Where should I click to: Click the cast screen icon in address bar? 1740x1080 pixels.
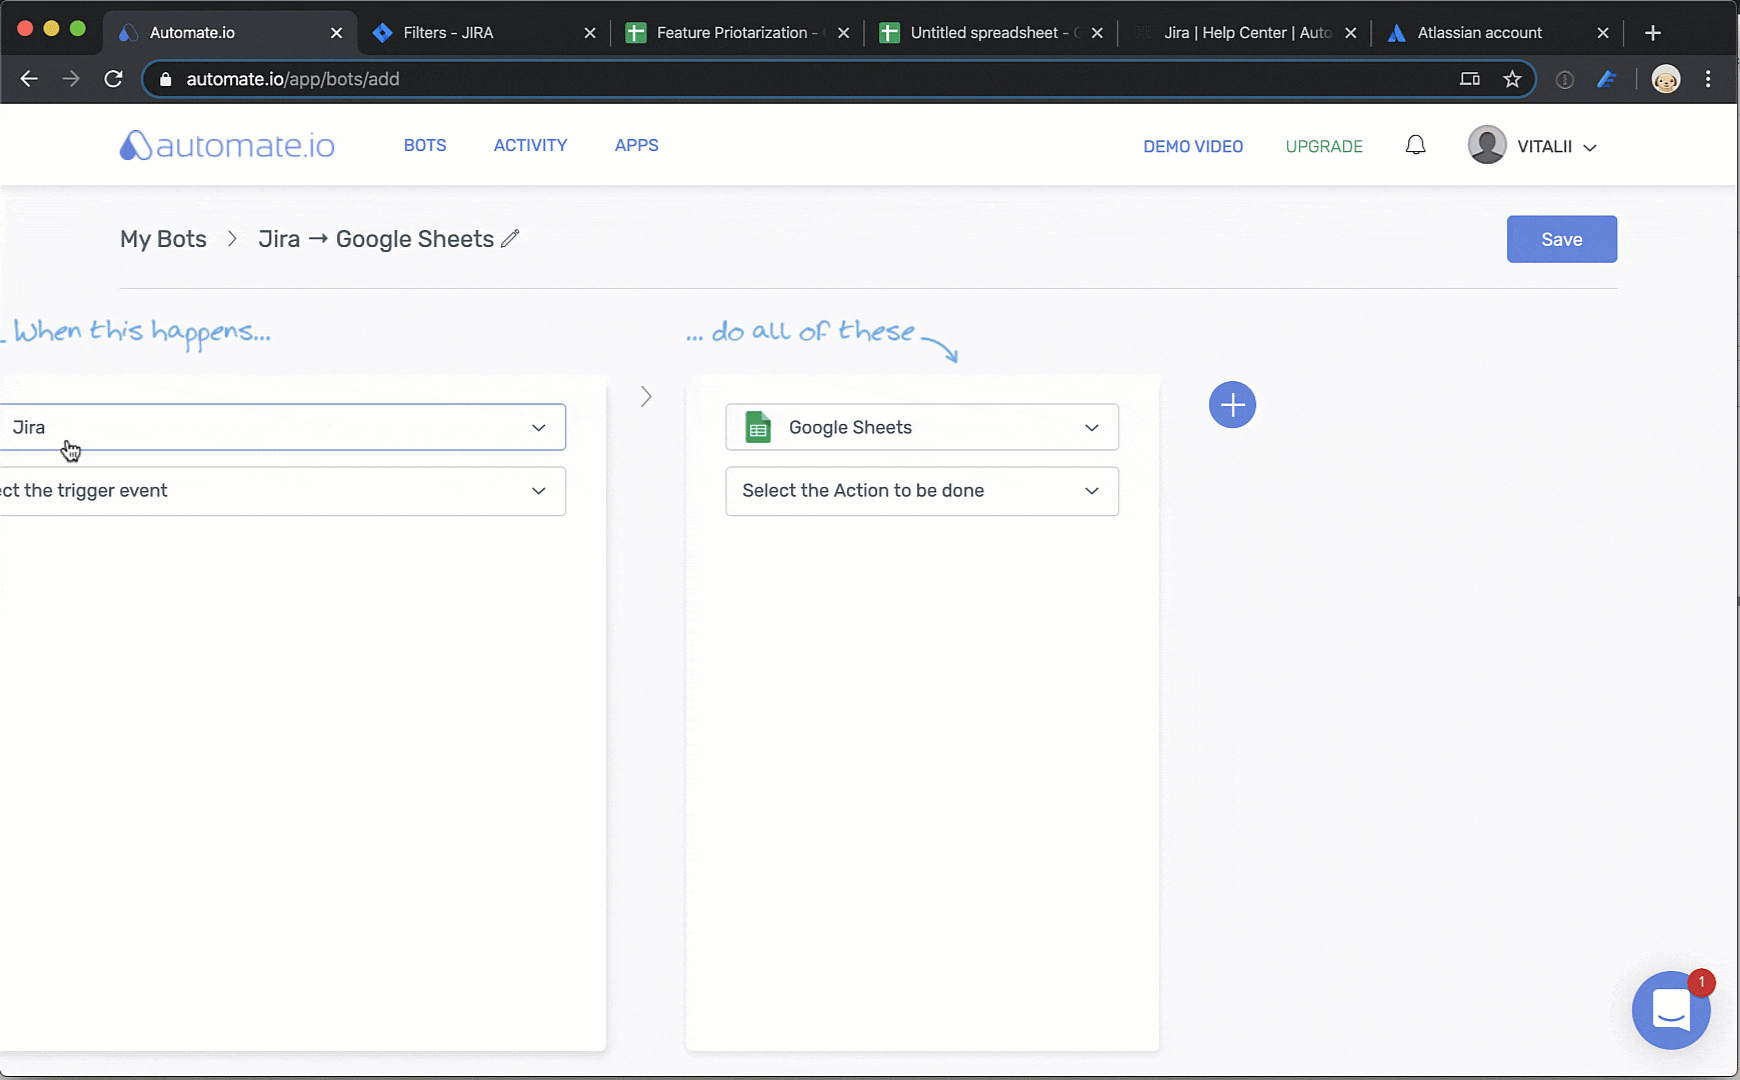(x=1469, y=79)
